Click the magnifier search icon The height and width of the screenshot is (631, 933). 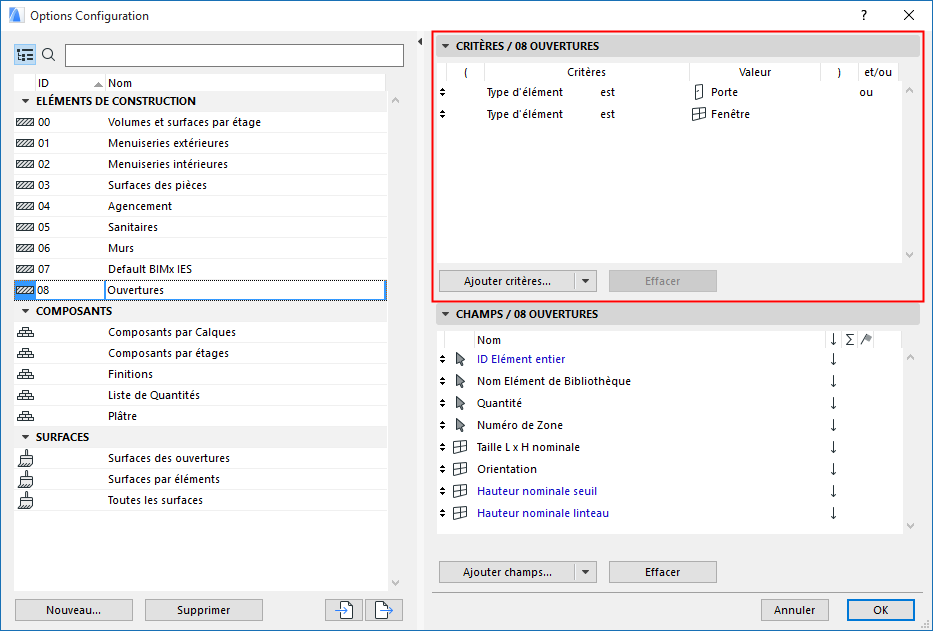click(48, 55)
